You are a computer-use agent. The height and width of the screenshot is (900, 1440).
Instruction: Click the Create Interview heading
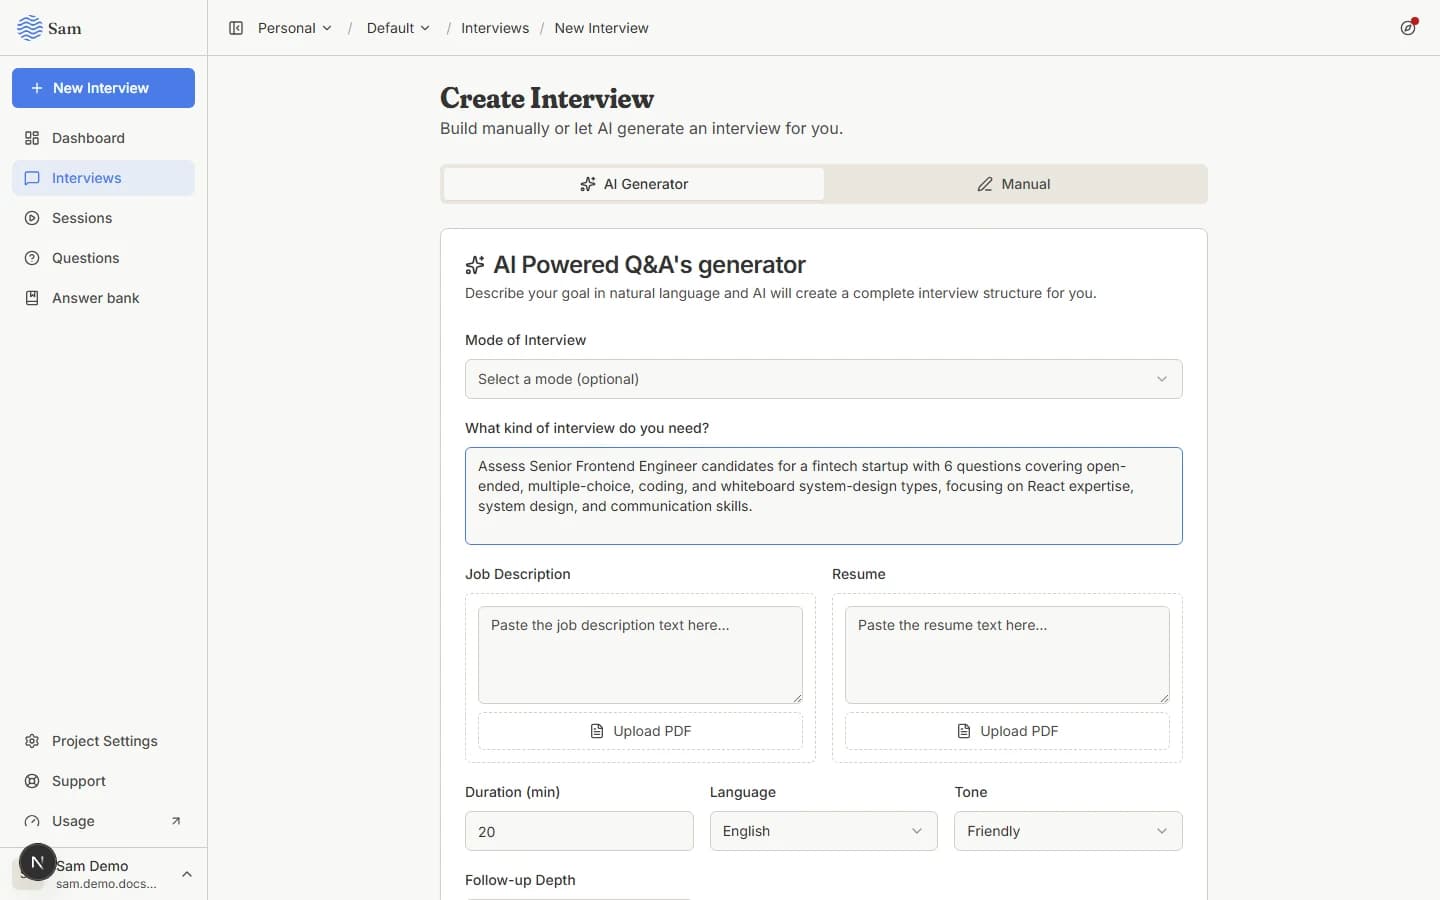(547, 98)
